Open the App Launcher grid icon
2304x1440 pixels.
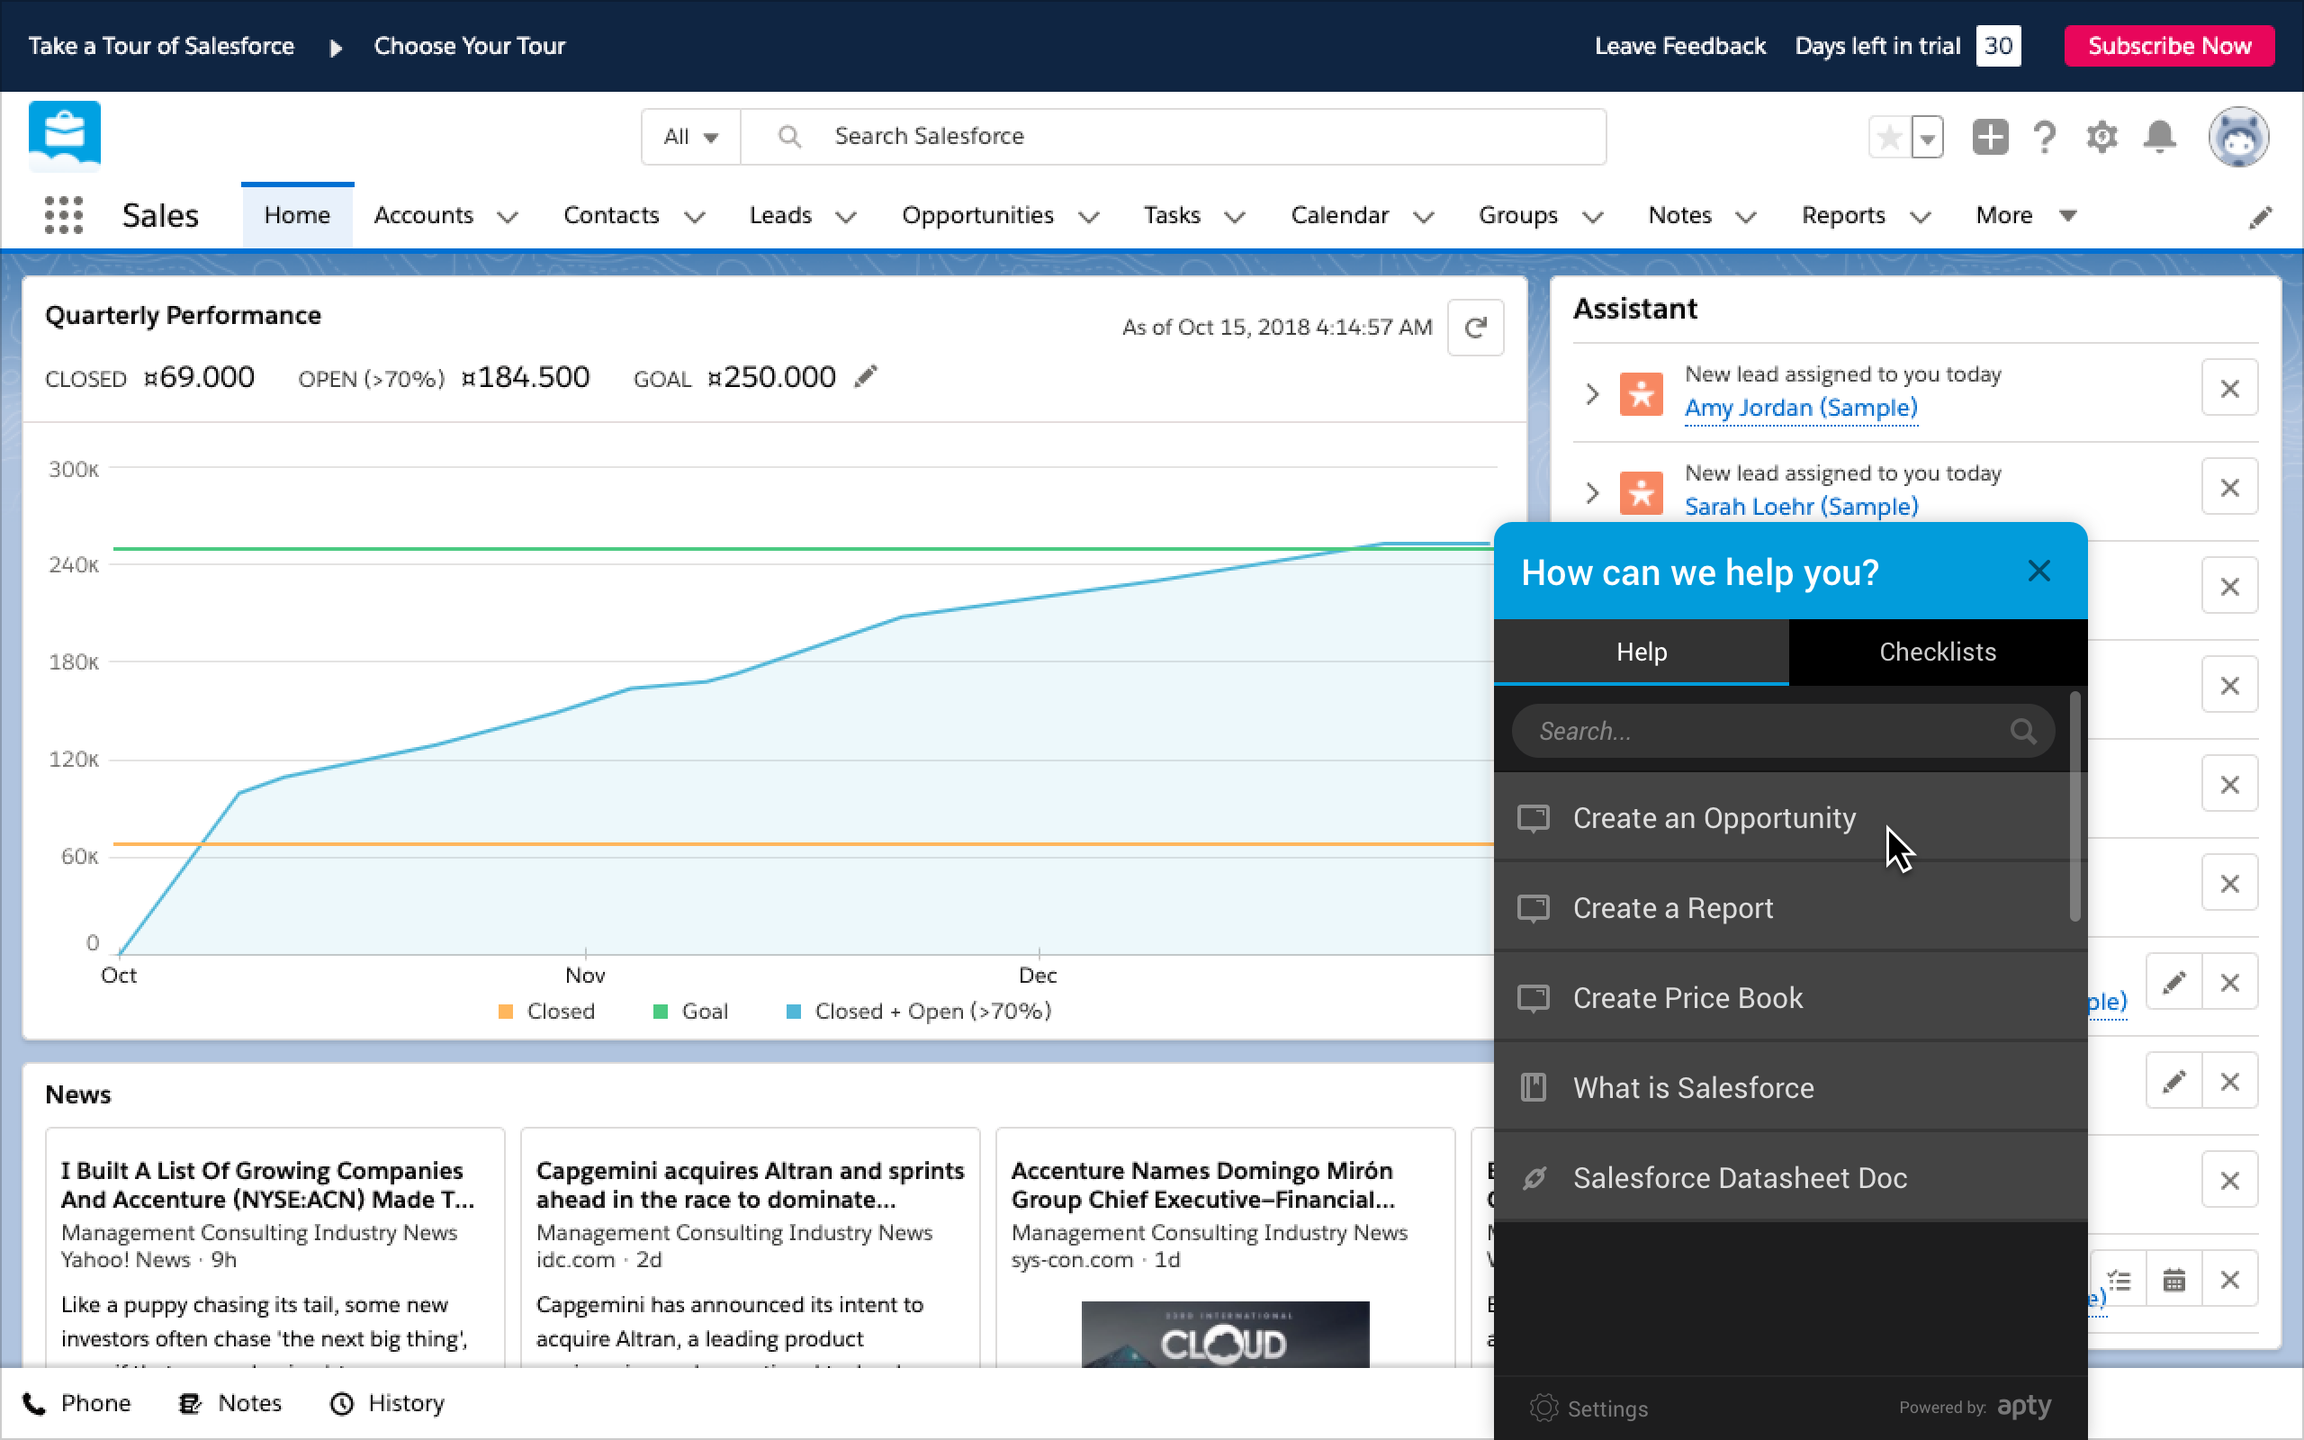point(64,215)
